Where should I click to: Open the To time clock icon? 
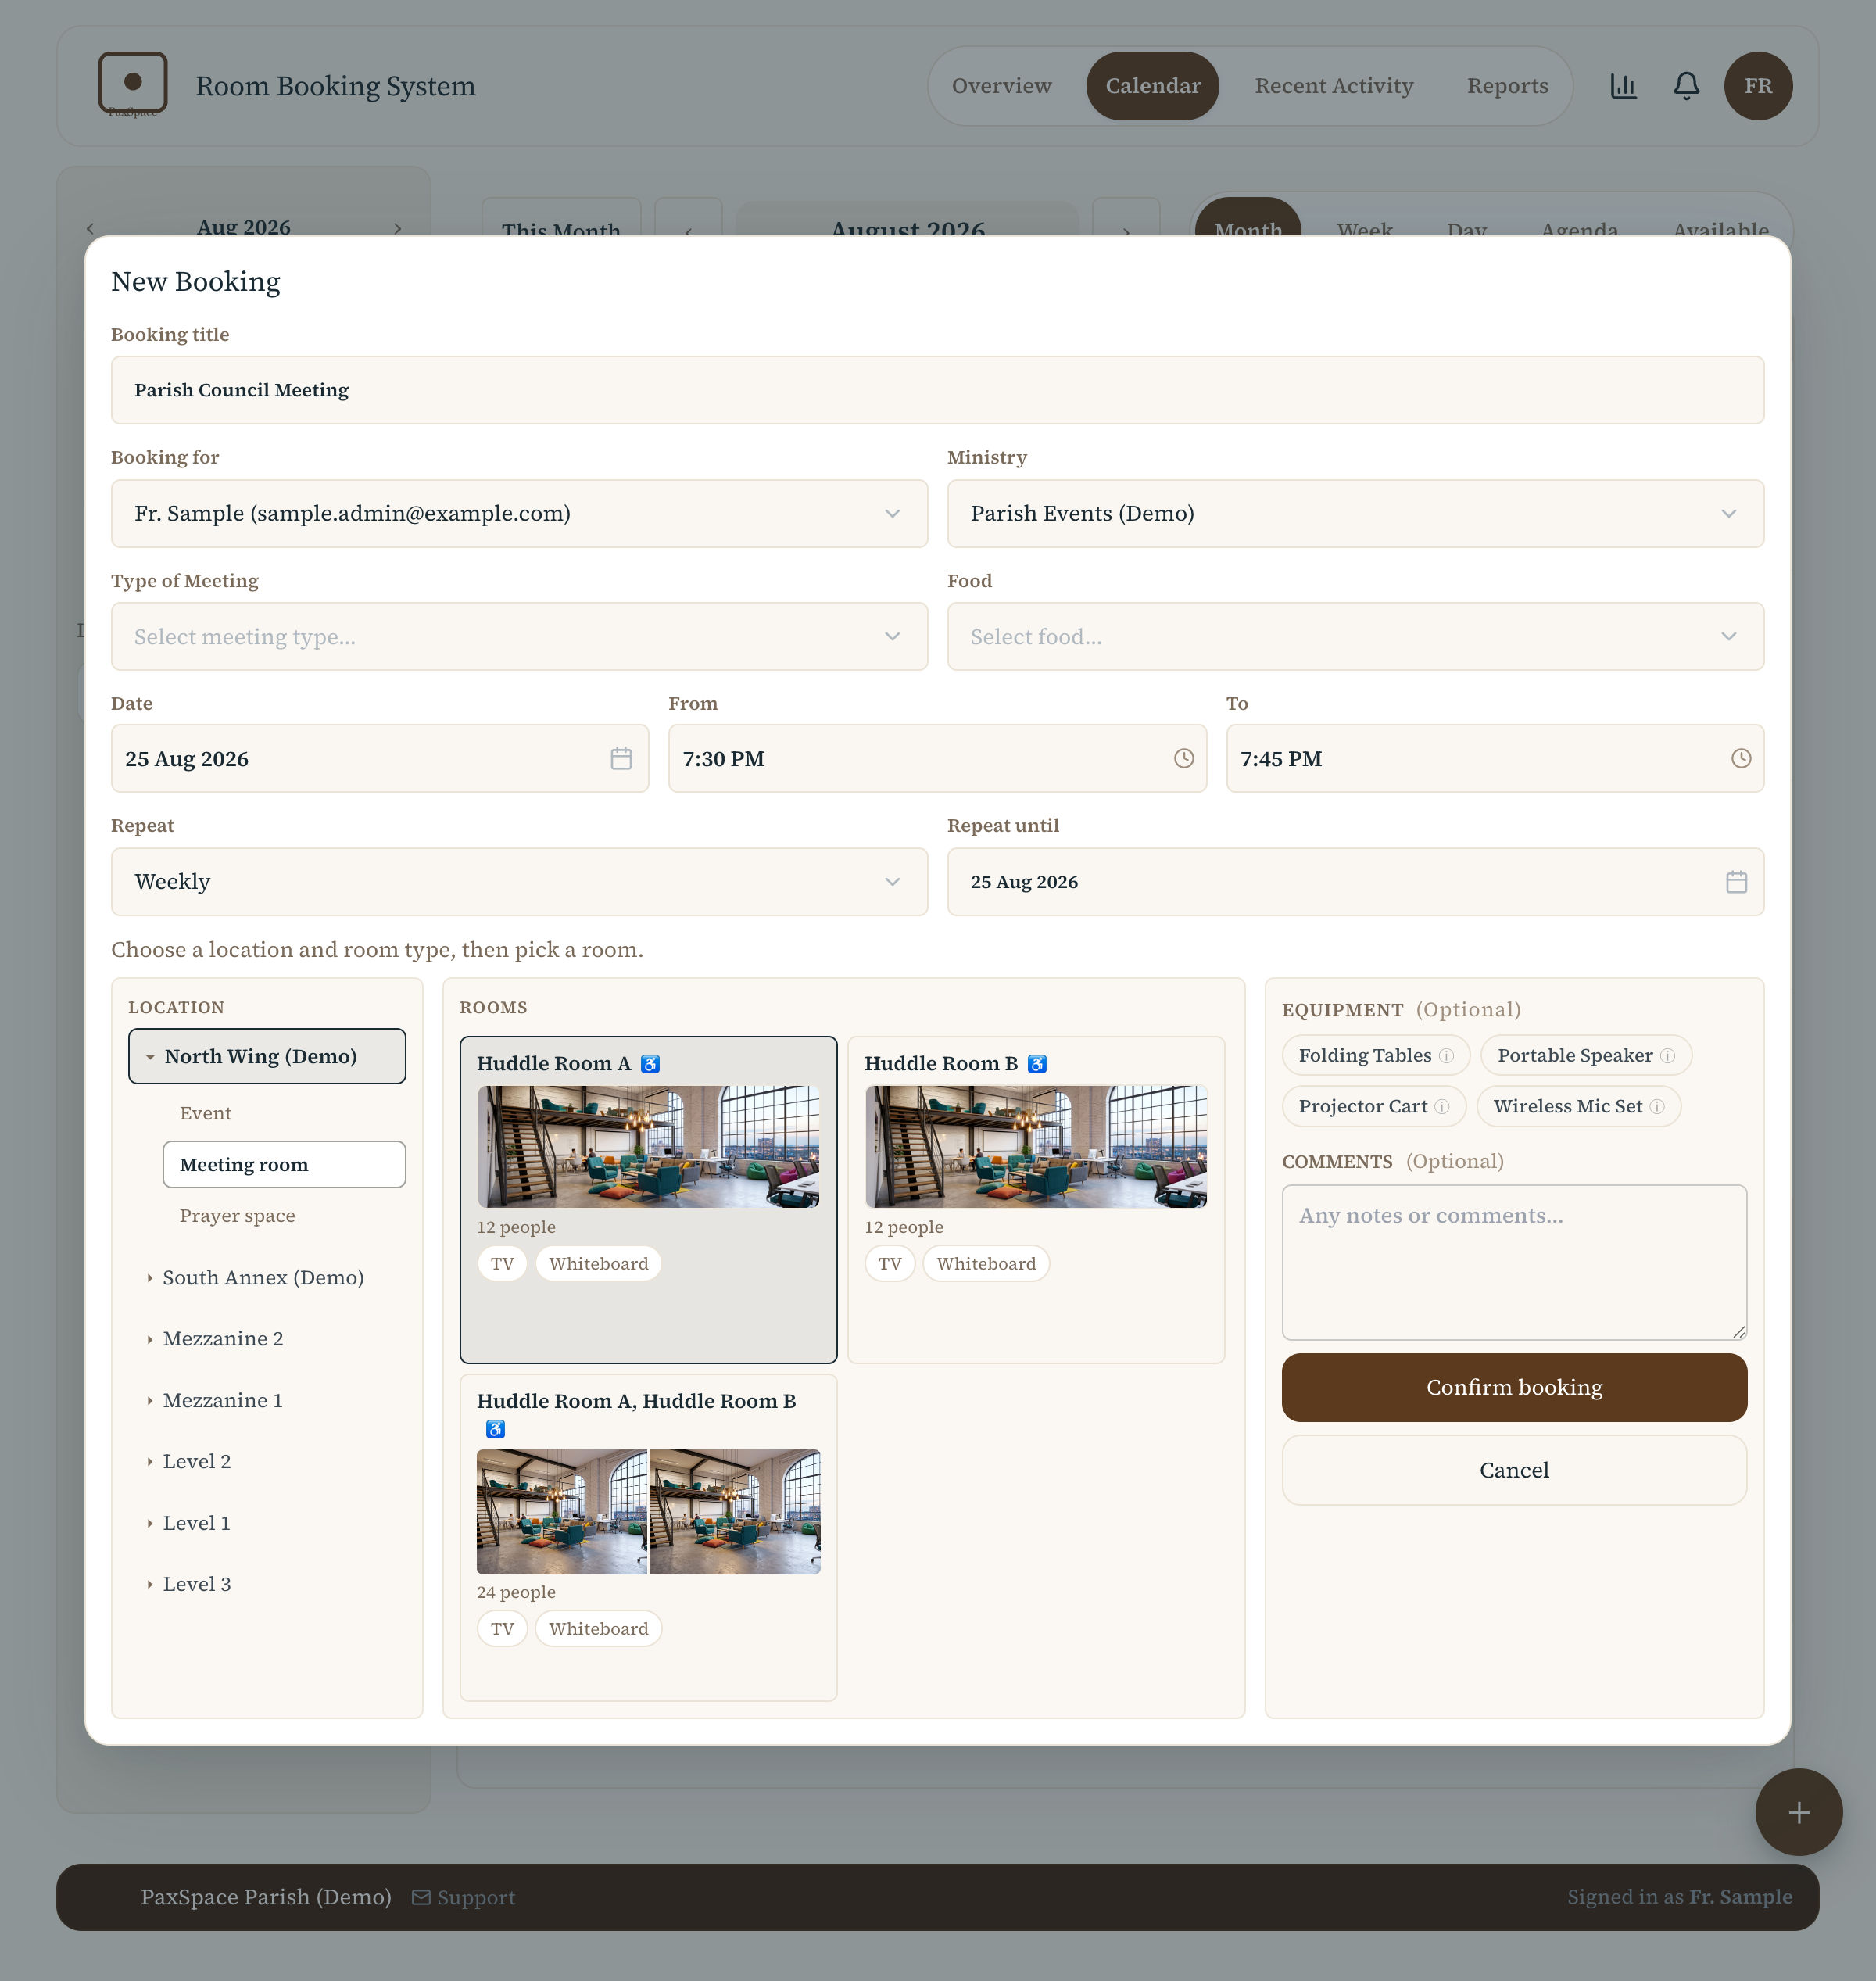pyautogui.click(x=1740, y=758)
